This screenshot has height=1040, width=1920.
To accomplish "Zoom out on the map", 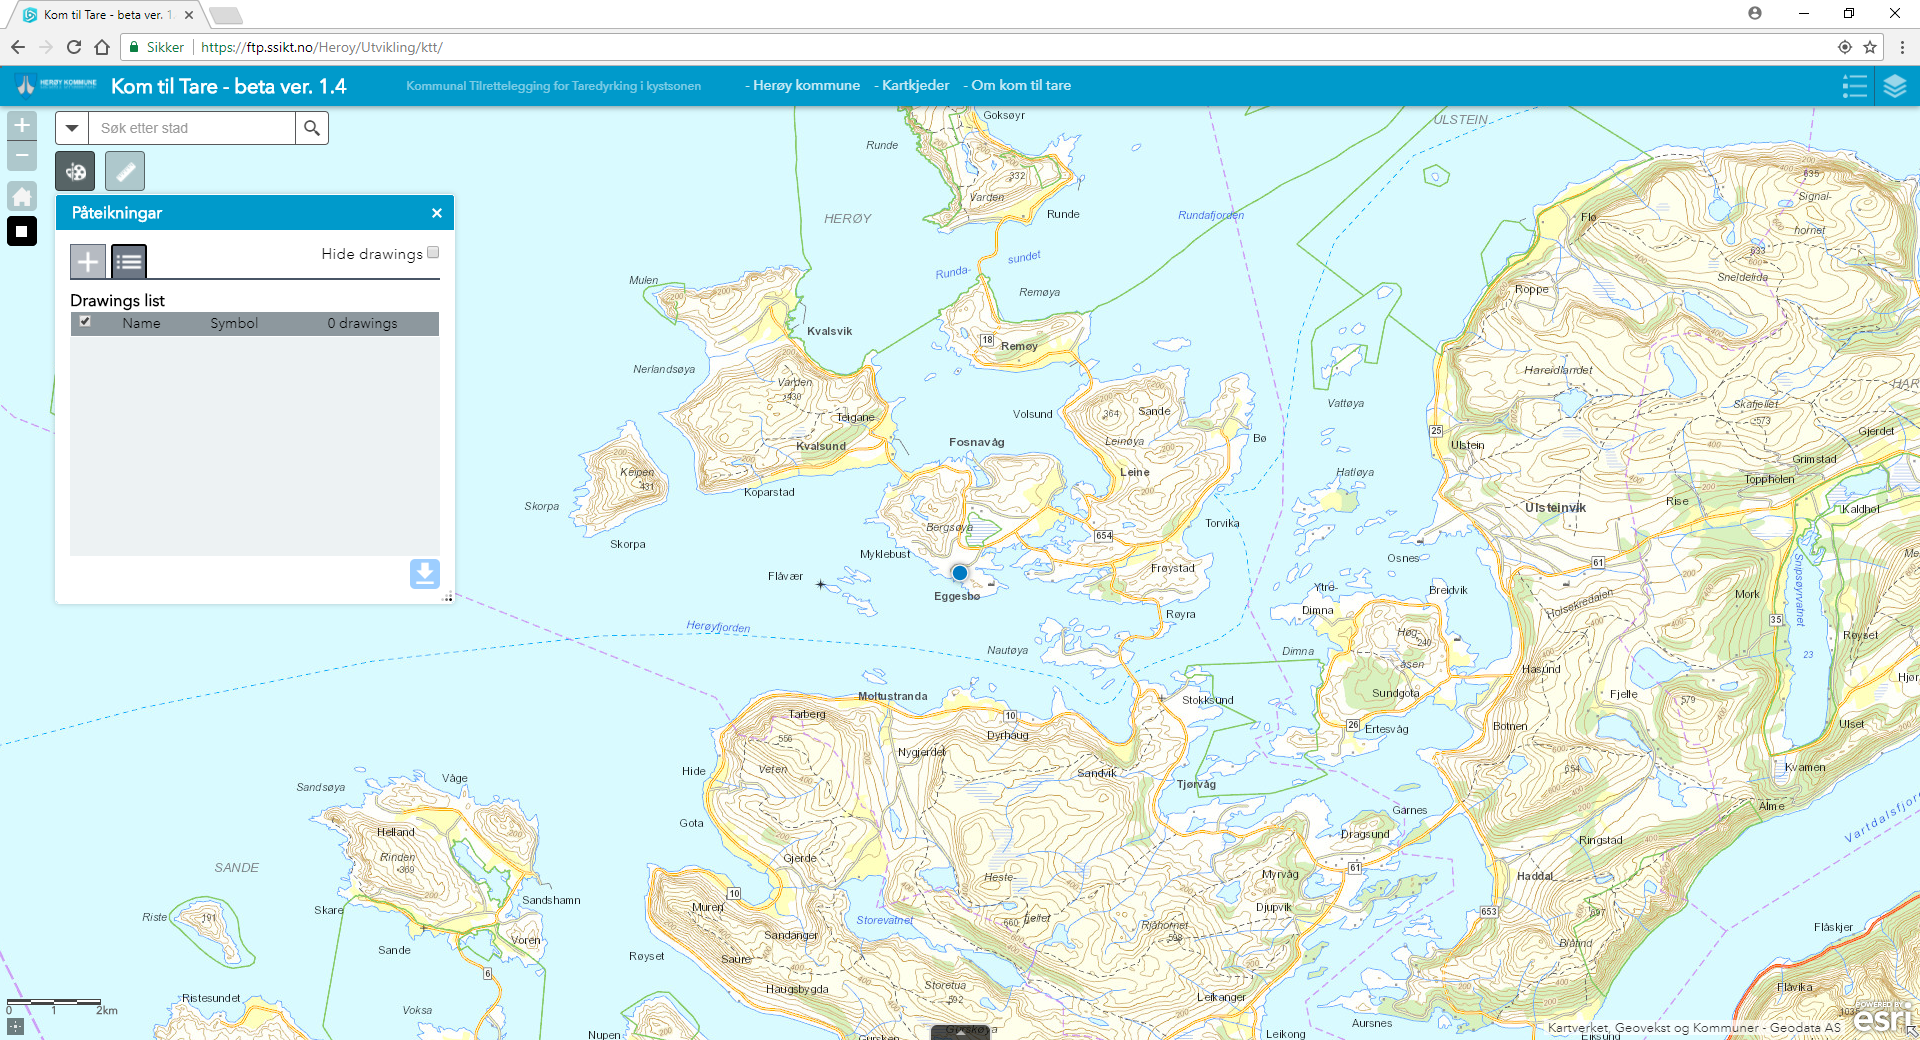I will coord(22,156).
